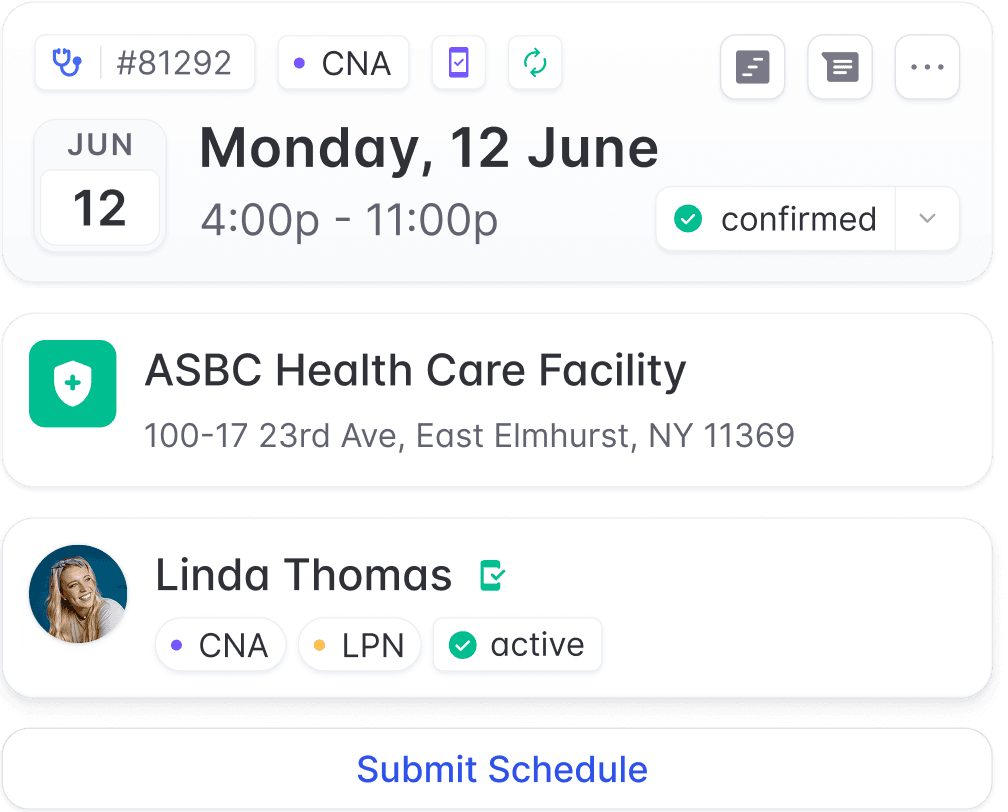This screenshot has width=1008, height=812.
Task: Open the shift notes icon
Action: pyautogui.click(x=752, y=67)
